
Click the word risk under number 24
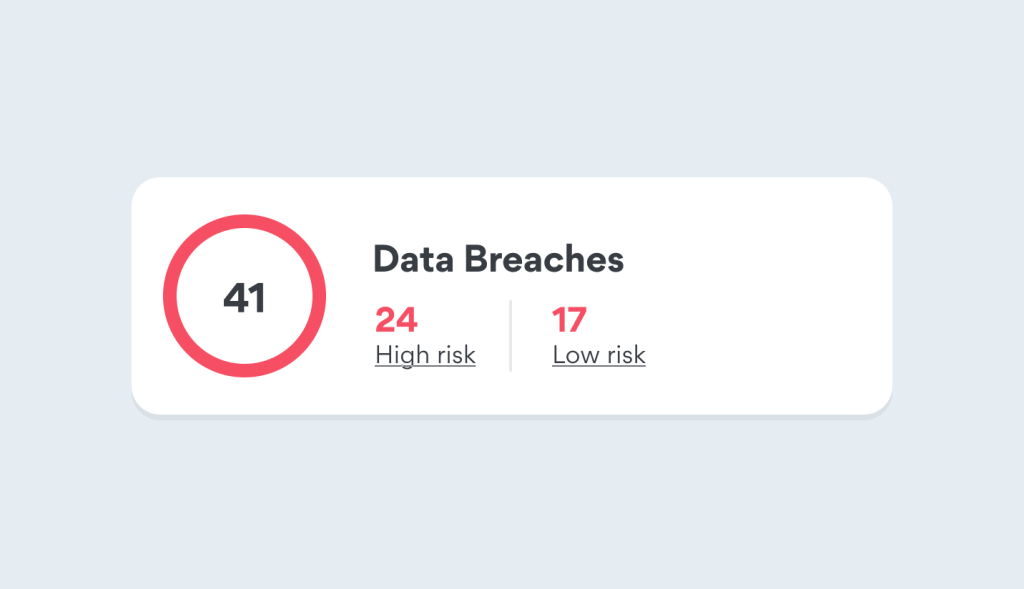(x=456, y=355)
